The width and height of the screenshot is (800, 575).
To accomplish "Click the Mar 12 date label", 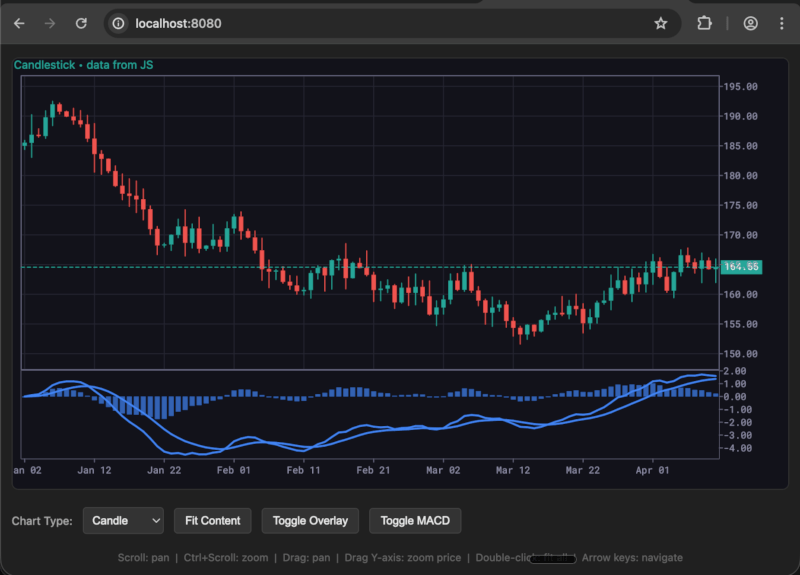I will (513, 470).
